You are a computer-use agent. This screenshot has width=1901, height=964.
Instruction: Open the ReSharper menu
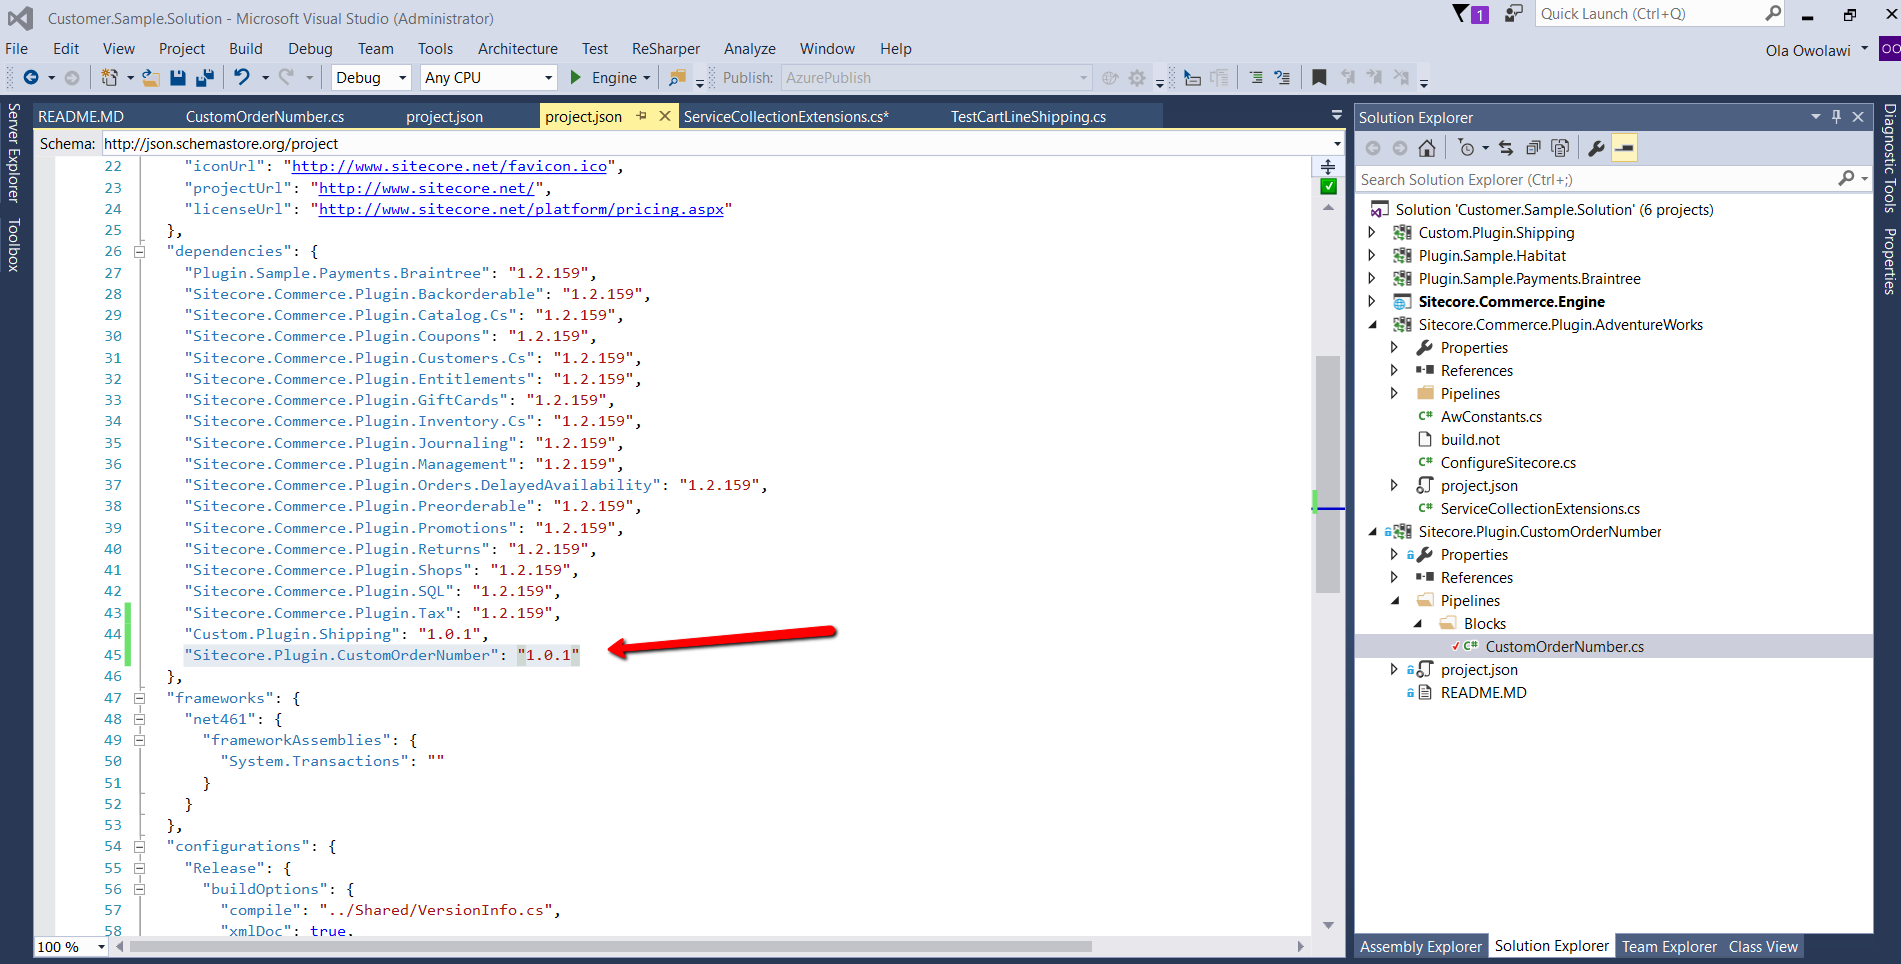[666, 48]
